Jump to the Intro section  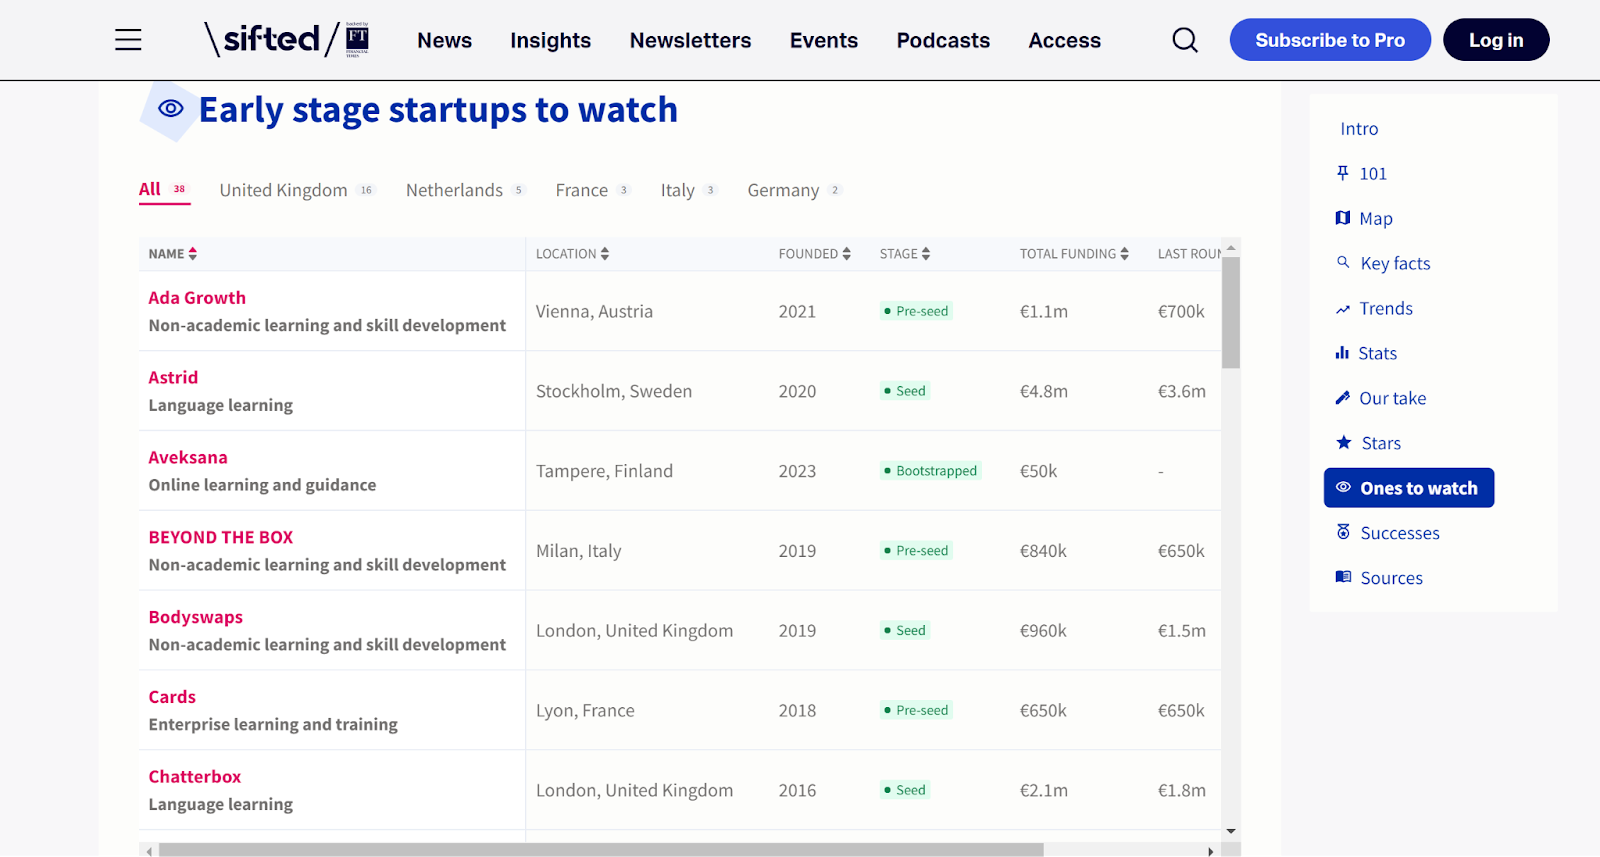coord(1359,128)
